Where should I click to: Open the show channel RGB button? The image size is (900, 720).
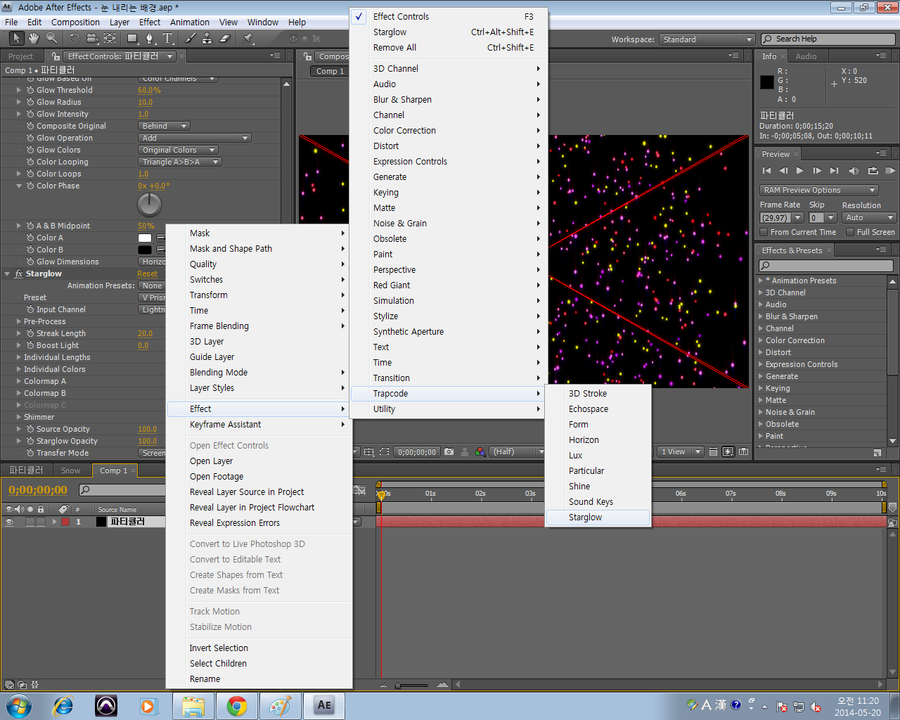coord(480,452)
